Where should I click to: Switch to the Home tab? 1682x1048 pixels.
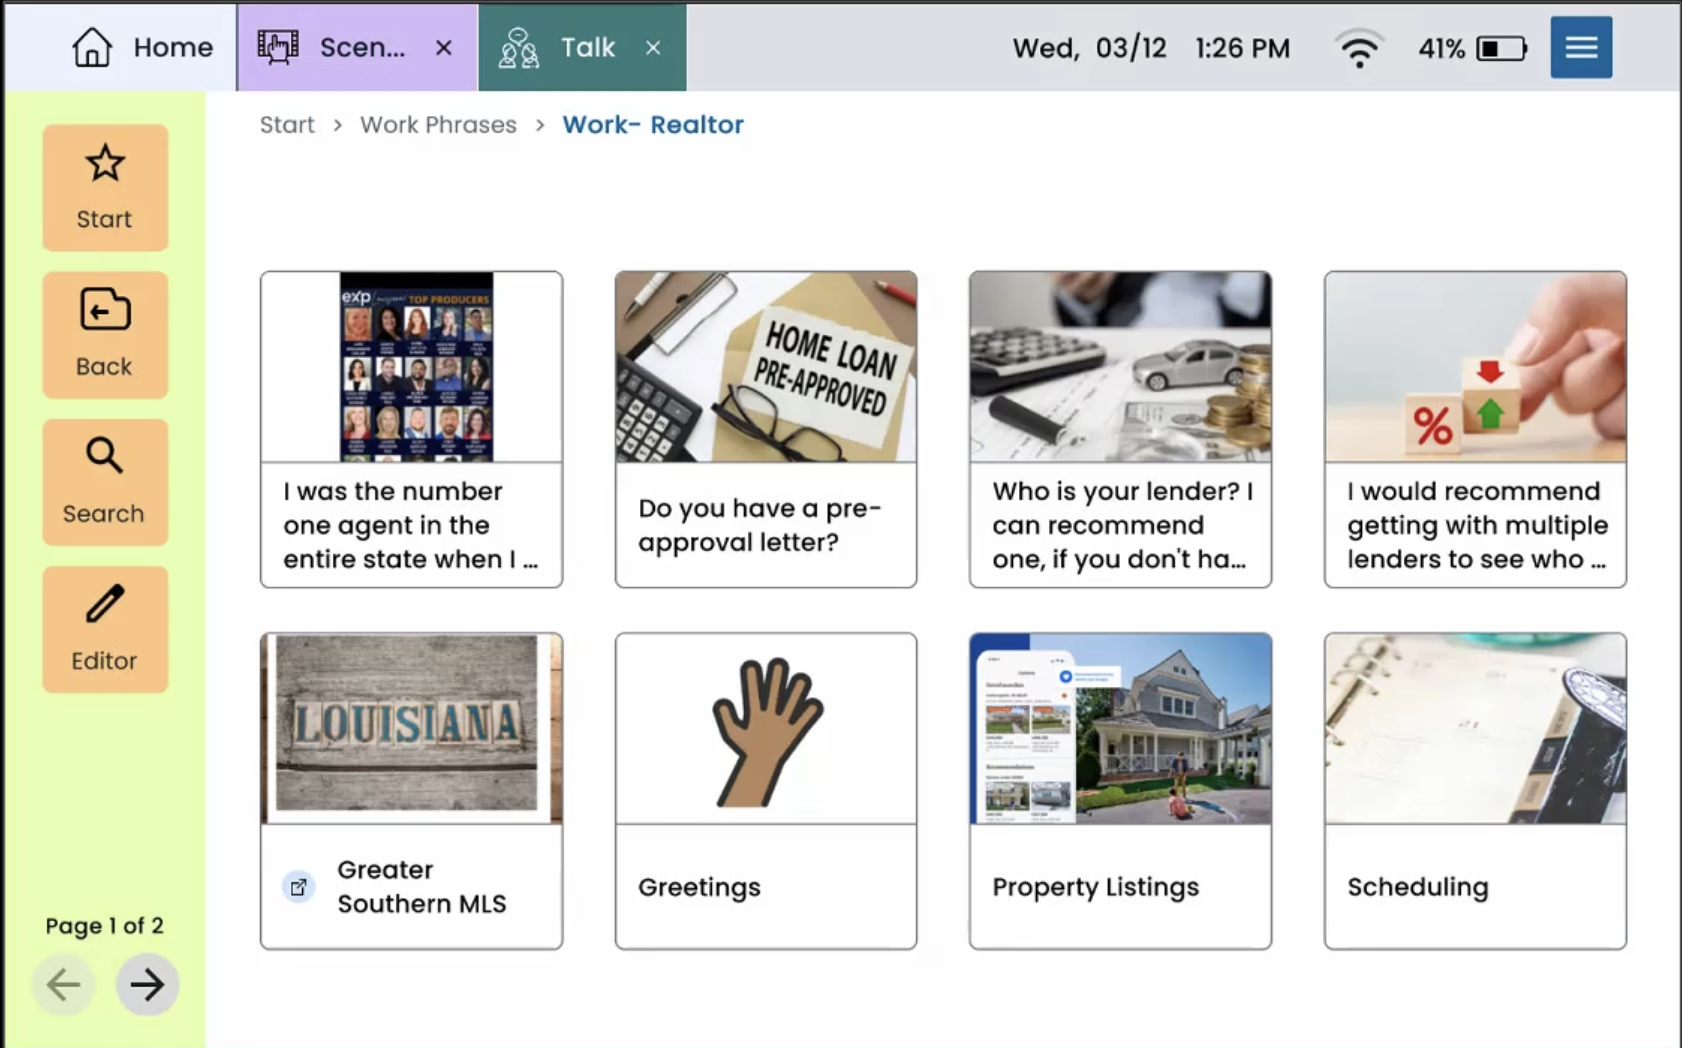pos(142,47)
